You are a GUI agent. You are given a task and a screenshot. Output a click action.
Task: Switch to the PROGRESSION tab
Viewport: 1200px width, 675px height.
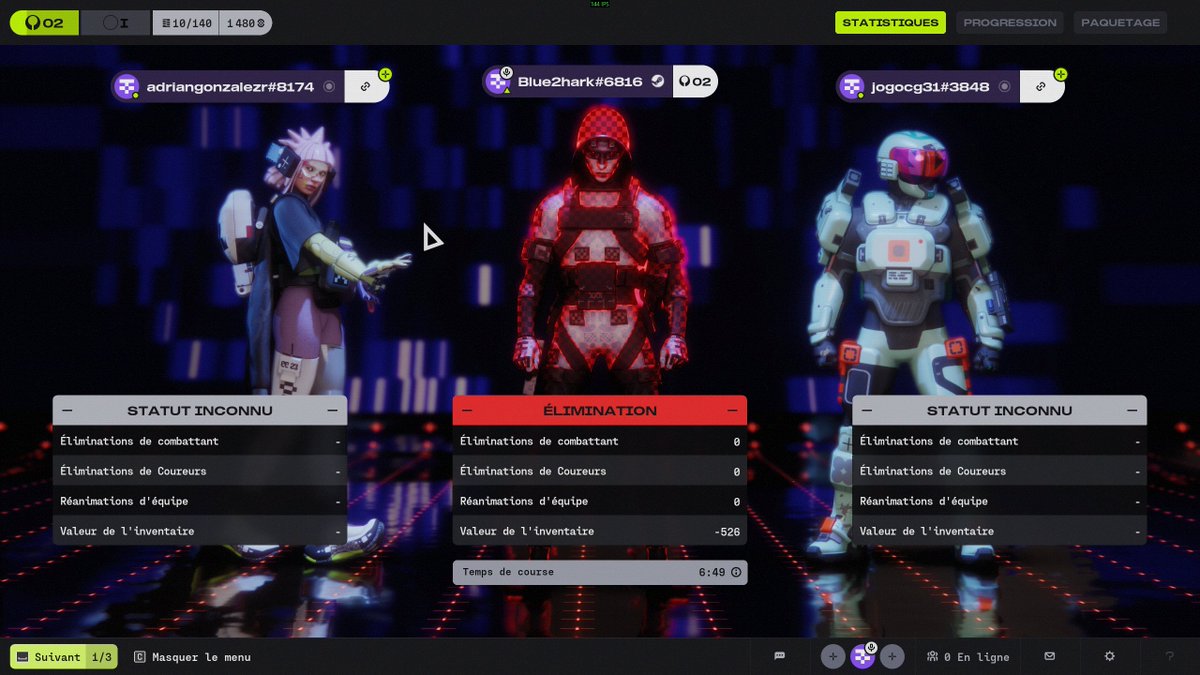[1009, 22]
